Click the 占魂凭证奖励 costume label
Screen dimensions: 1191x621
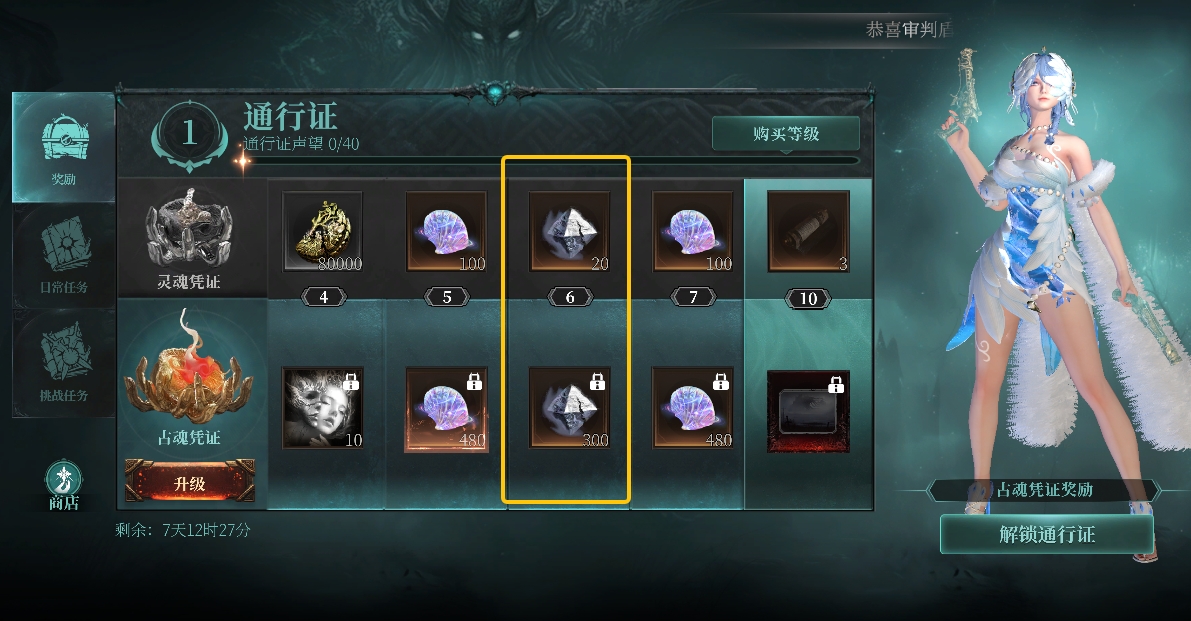click(1045, 490)
